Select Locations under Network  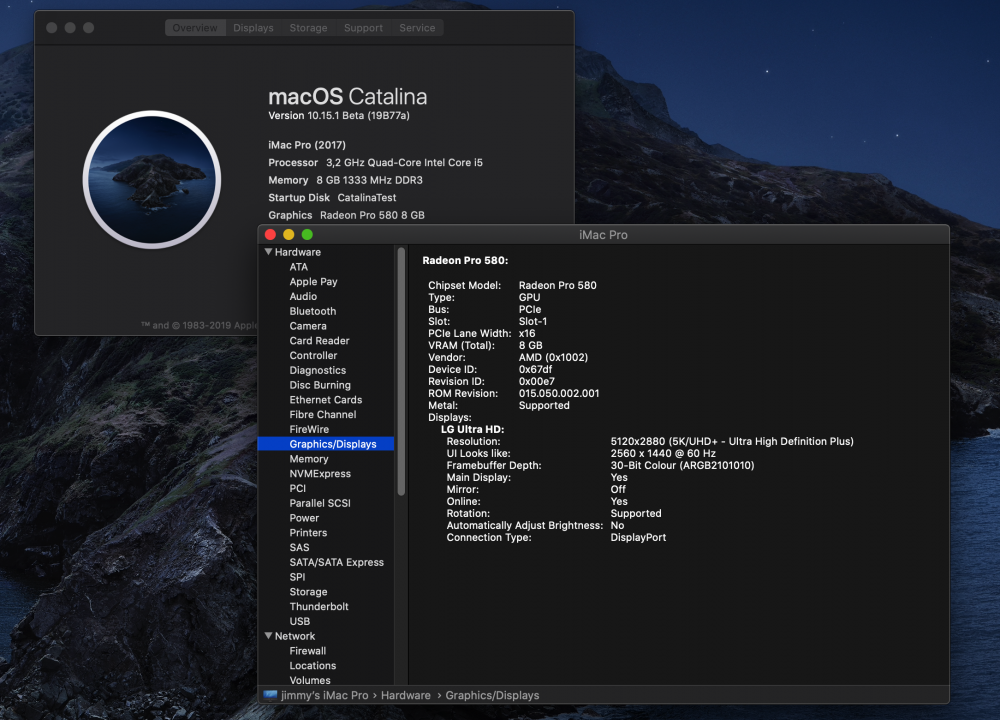pyautogui.click(x=312, y=665)
